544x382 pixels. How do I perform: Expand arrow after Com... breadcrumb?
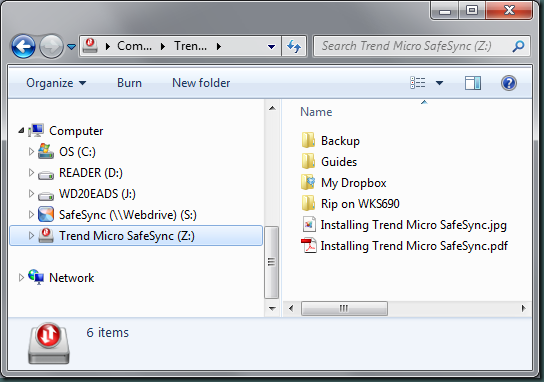coord(163,46)
